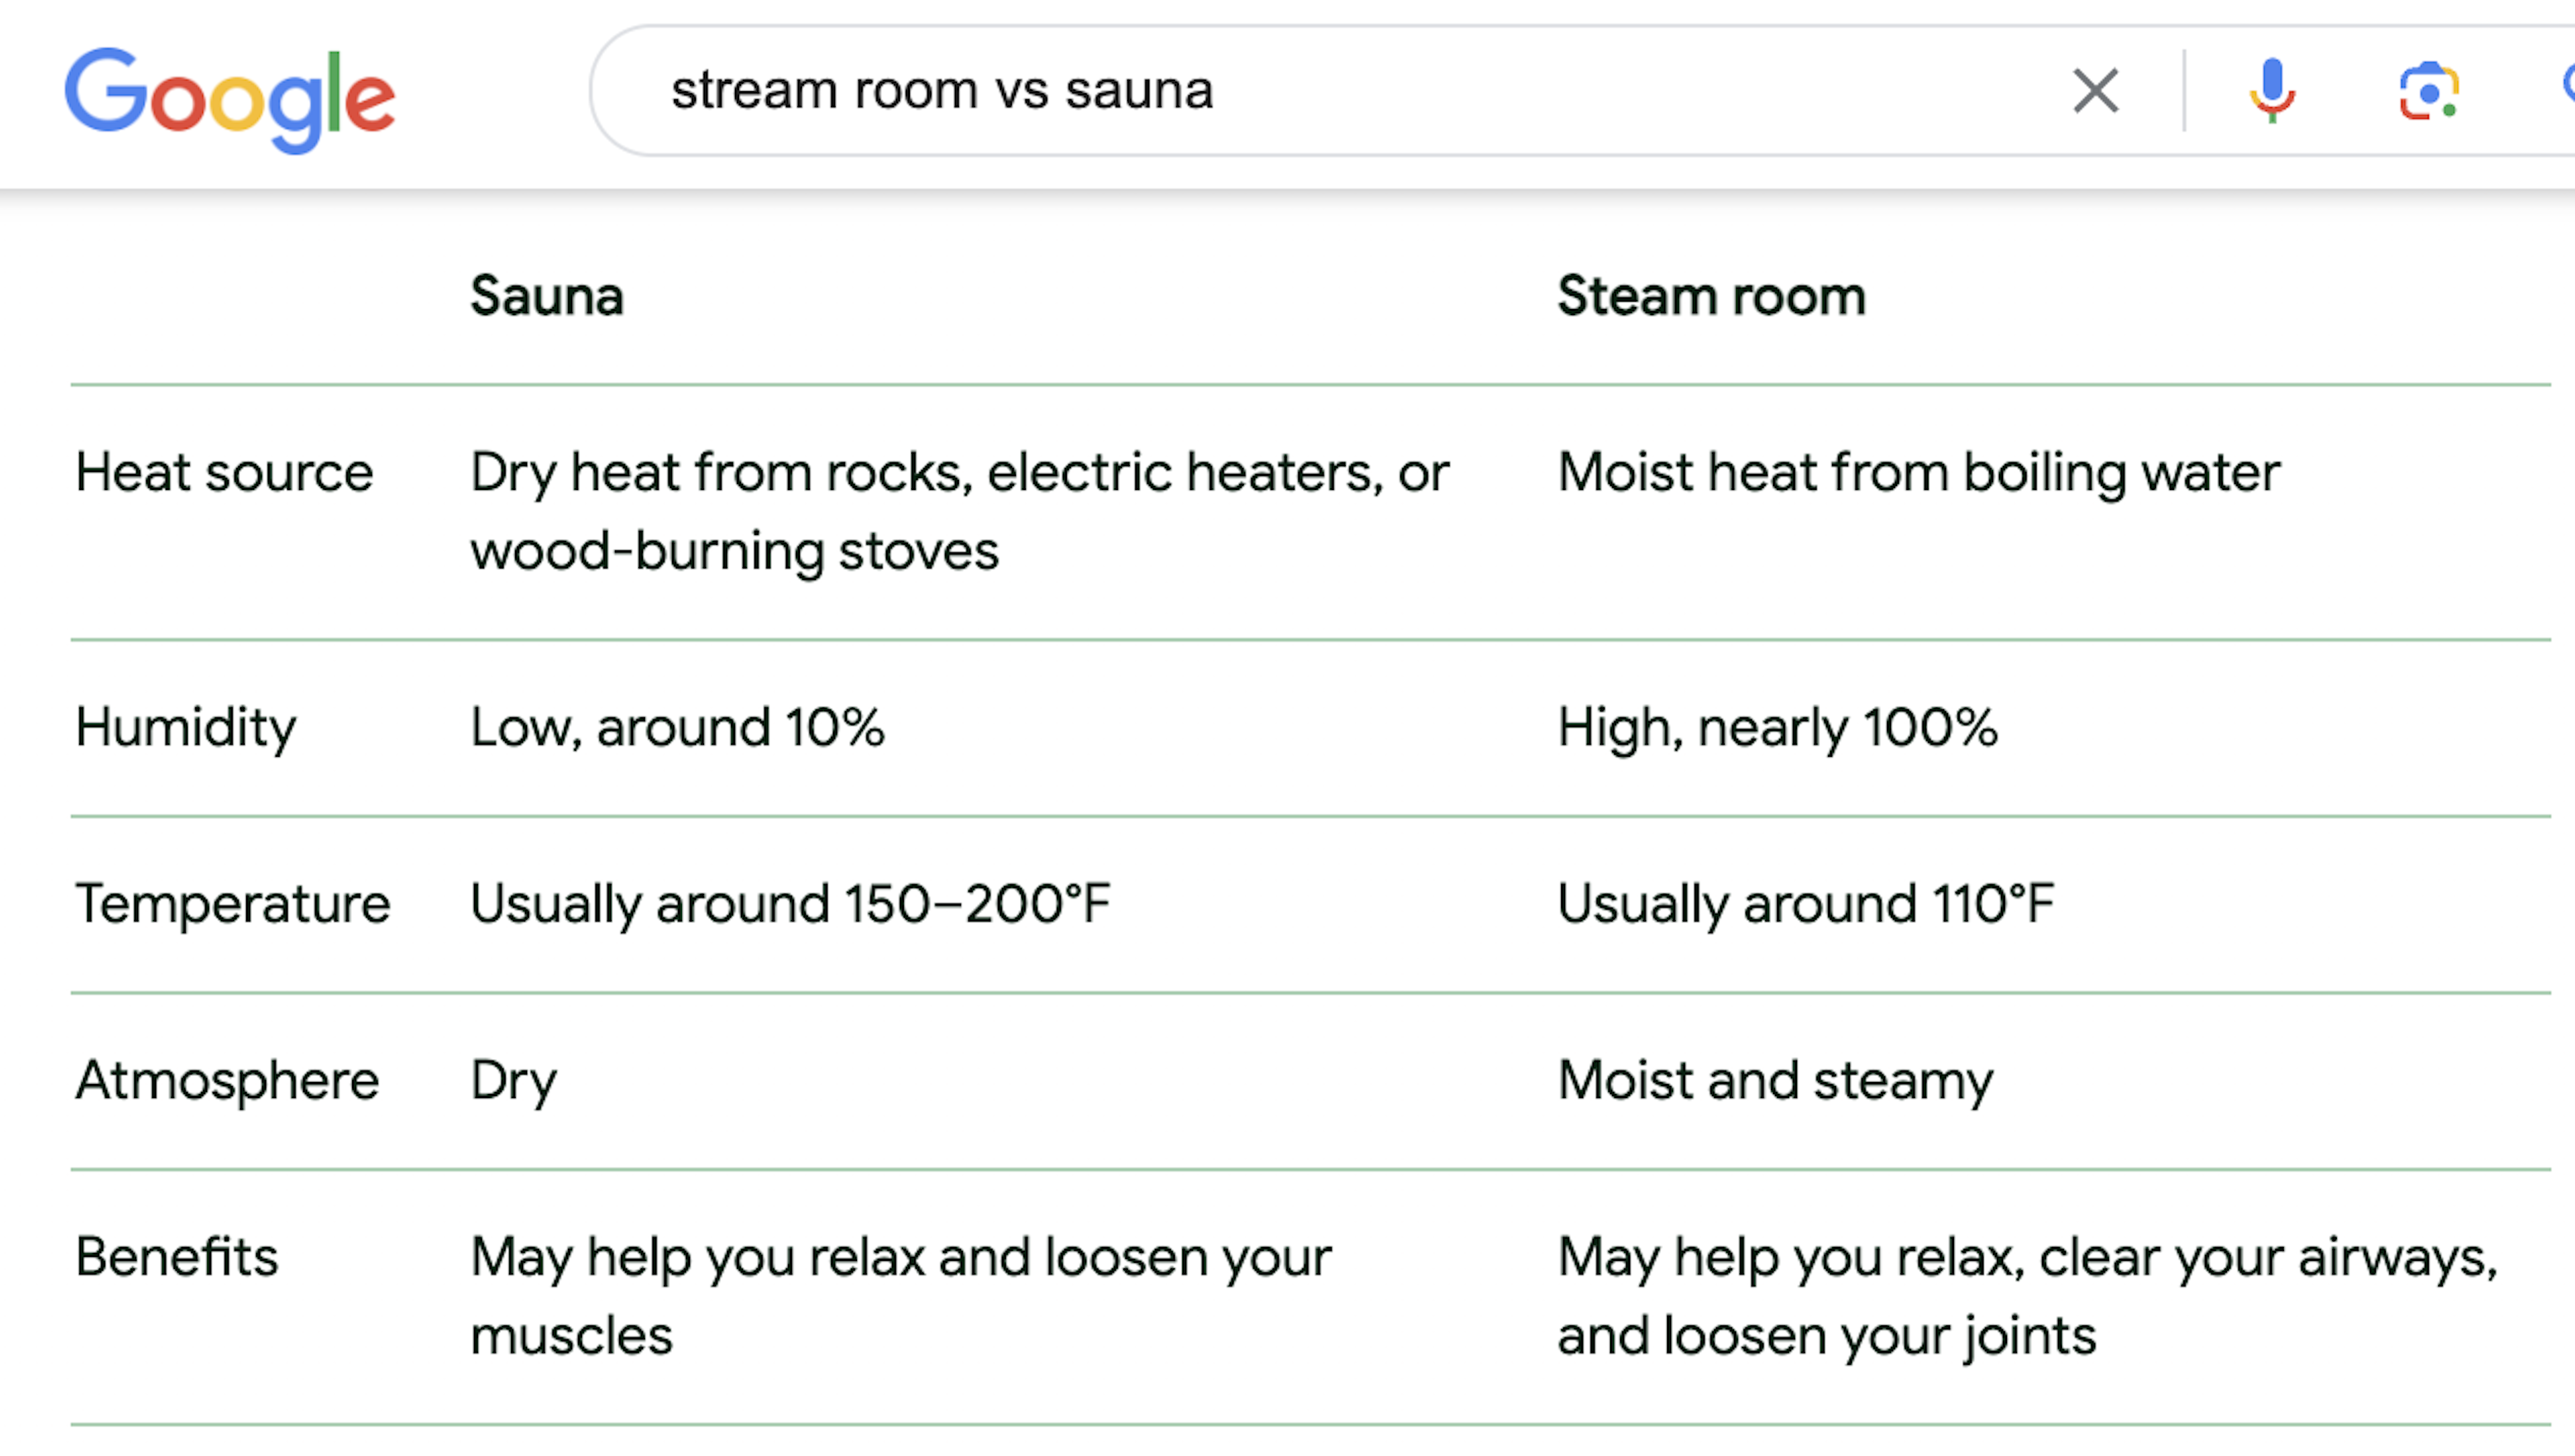Screen dimensions: 2575x1456
Task: Click the 'Usually around 110°F' cell
Action: (1805, 904)
